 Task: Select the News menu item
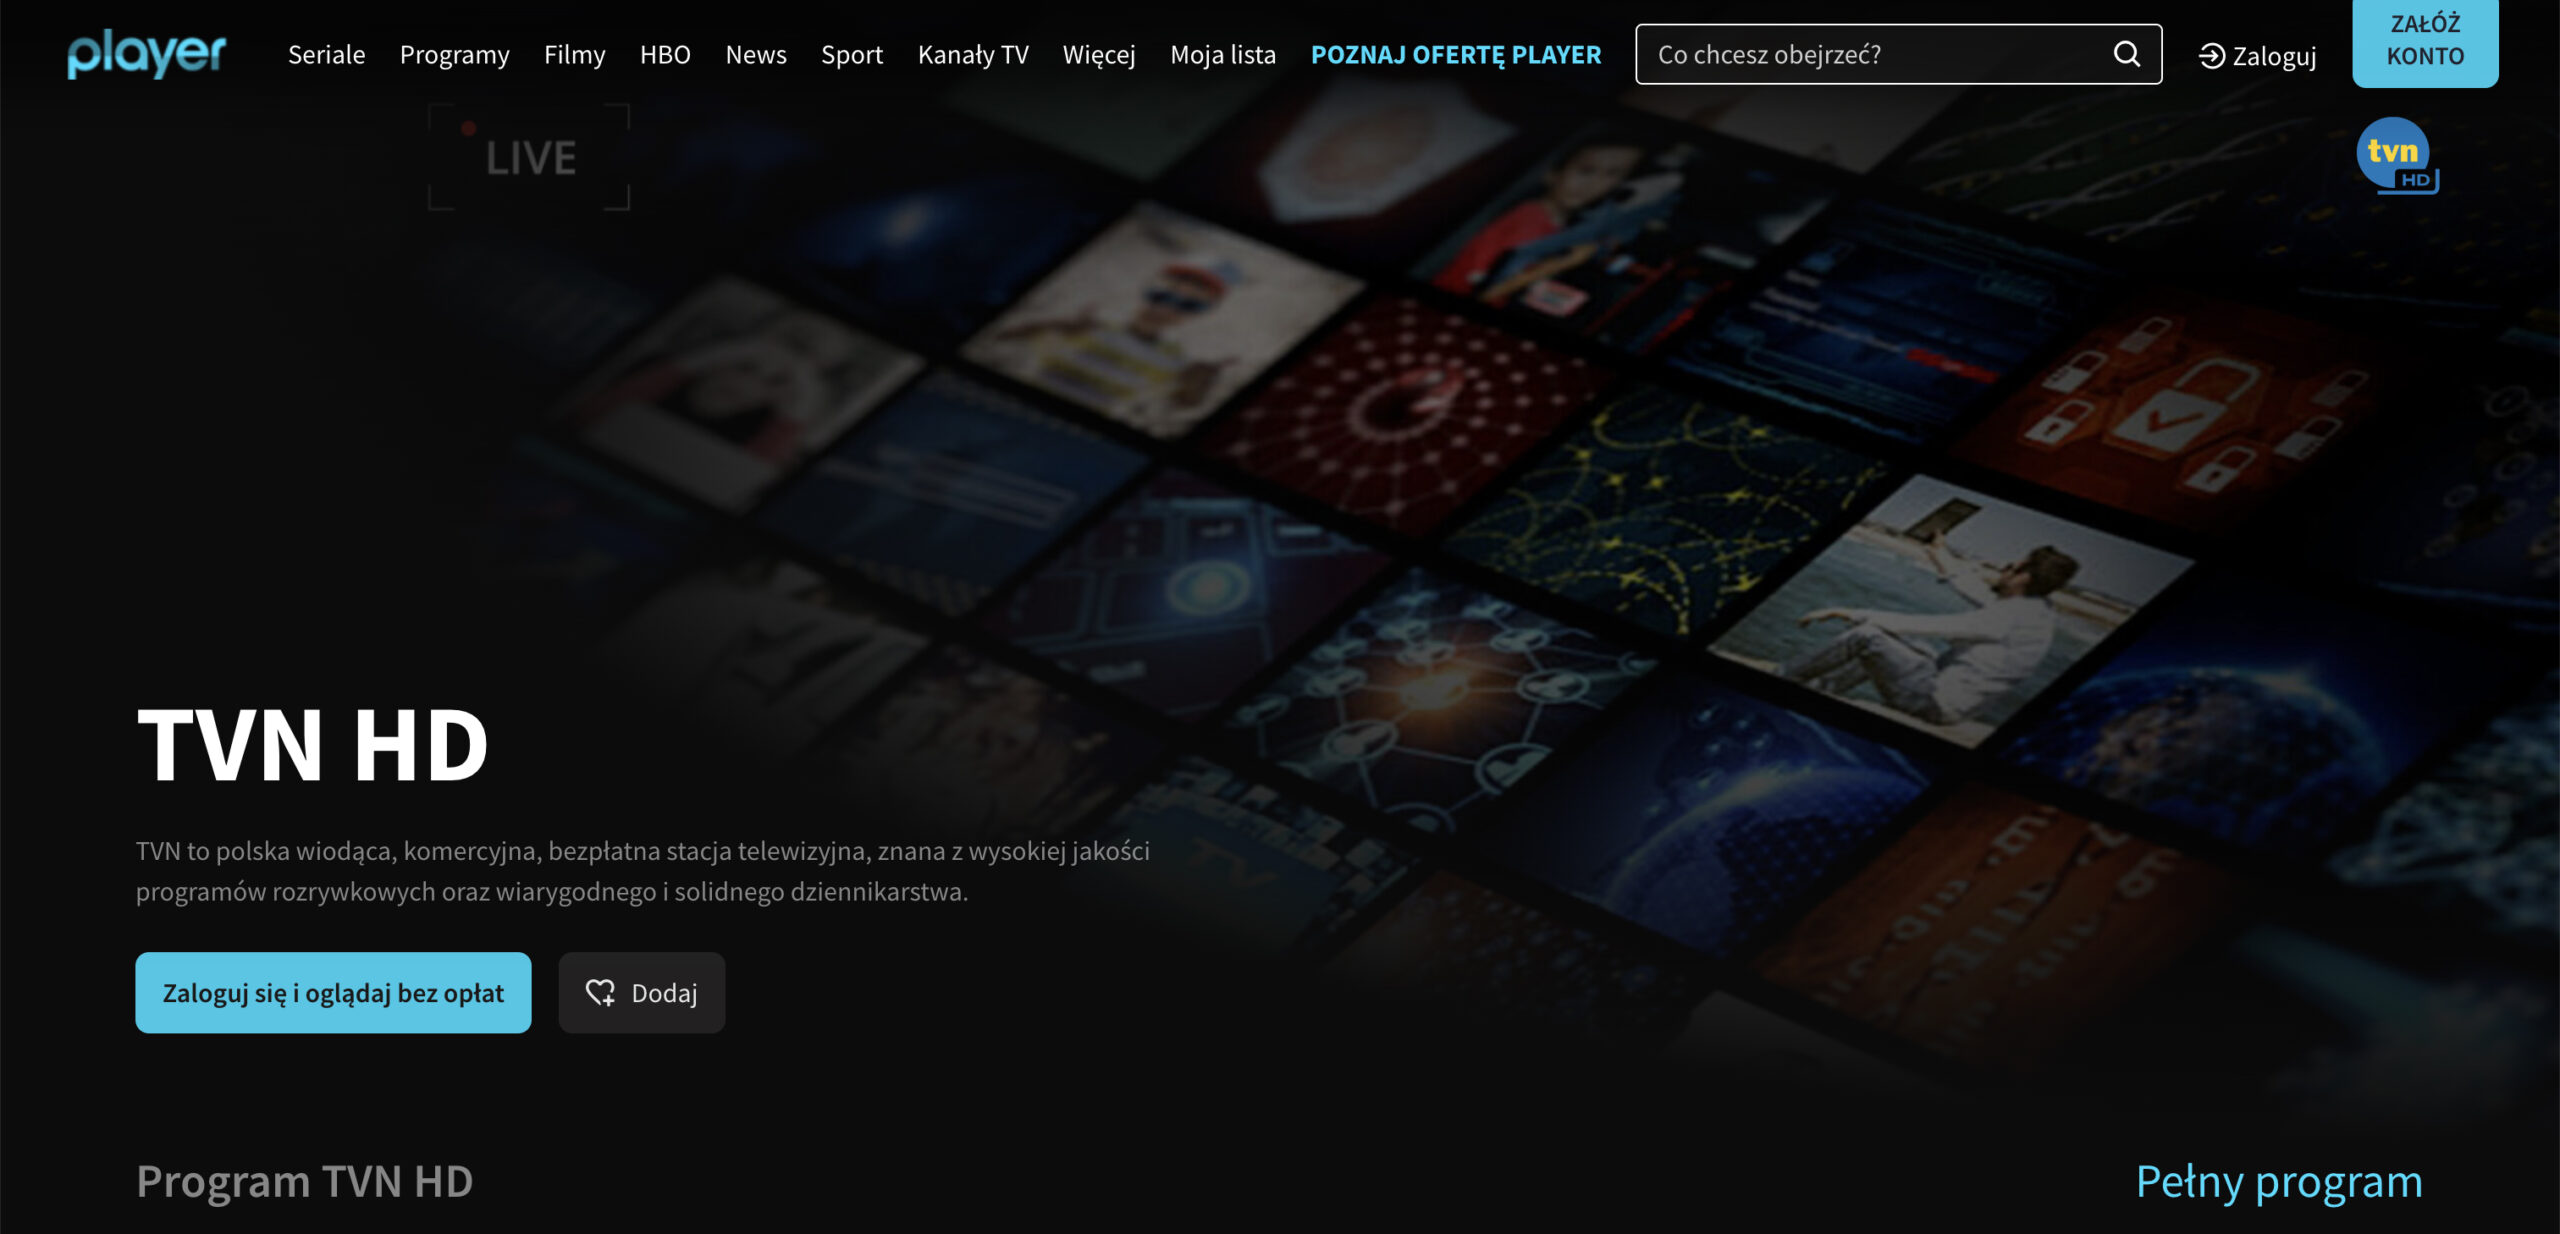click(x=755, y=55)
